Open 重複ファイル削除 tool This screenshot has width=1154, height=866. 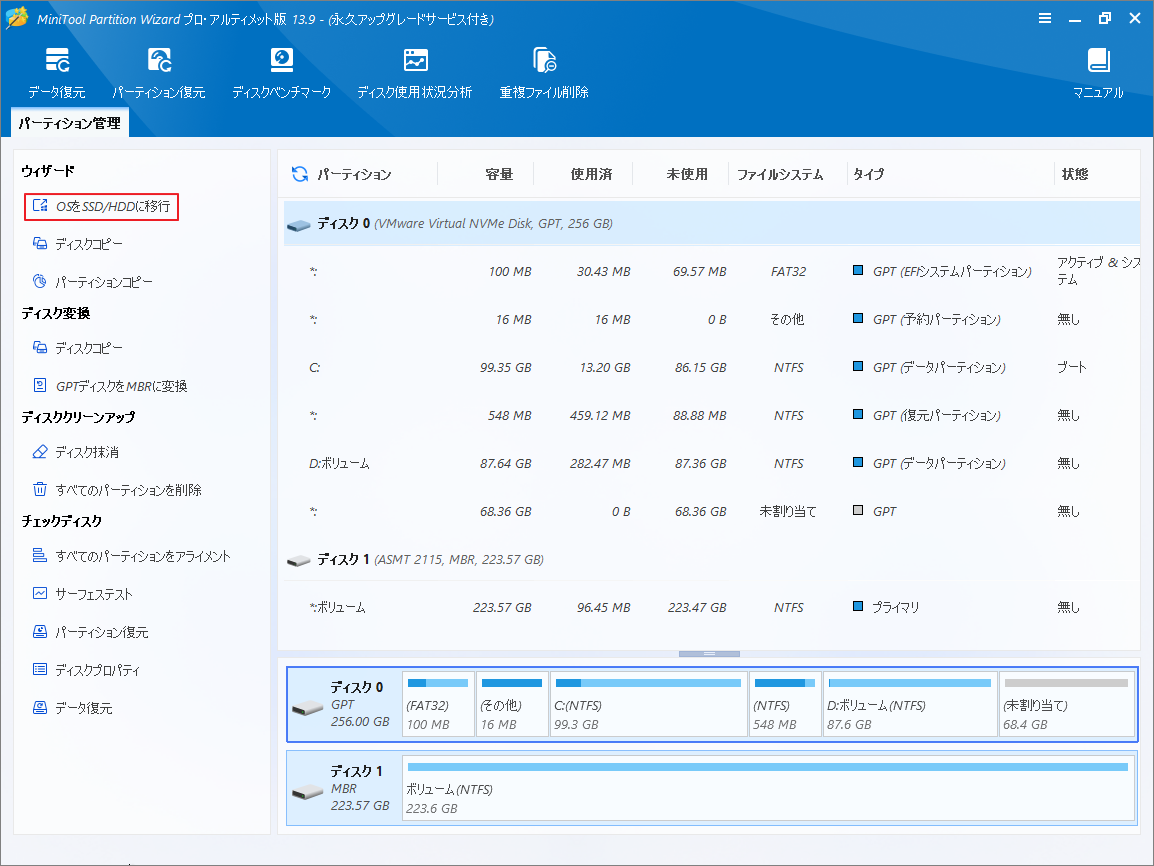544,73
